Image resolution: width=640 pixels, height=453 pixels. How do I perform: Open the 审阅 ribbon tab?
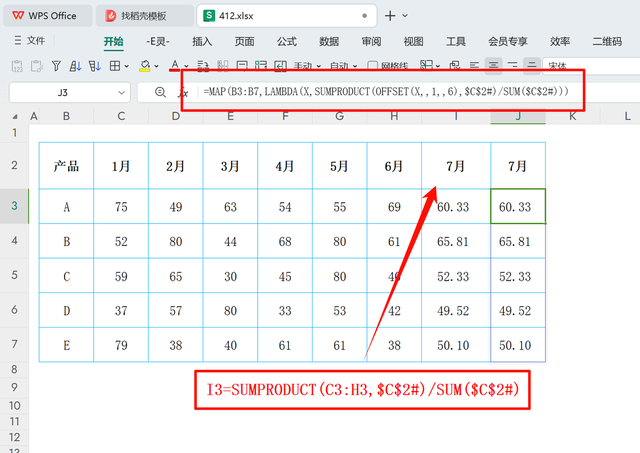point(371,41)
